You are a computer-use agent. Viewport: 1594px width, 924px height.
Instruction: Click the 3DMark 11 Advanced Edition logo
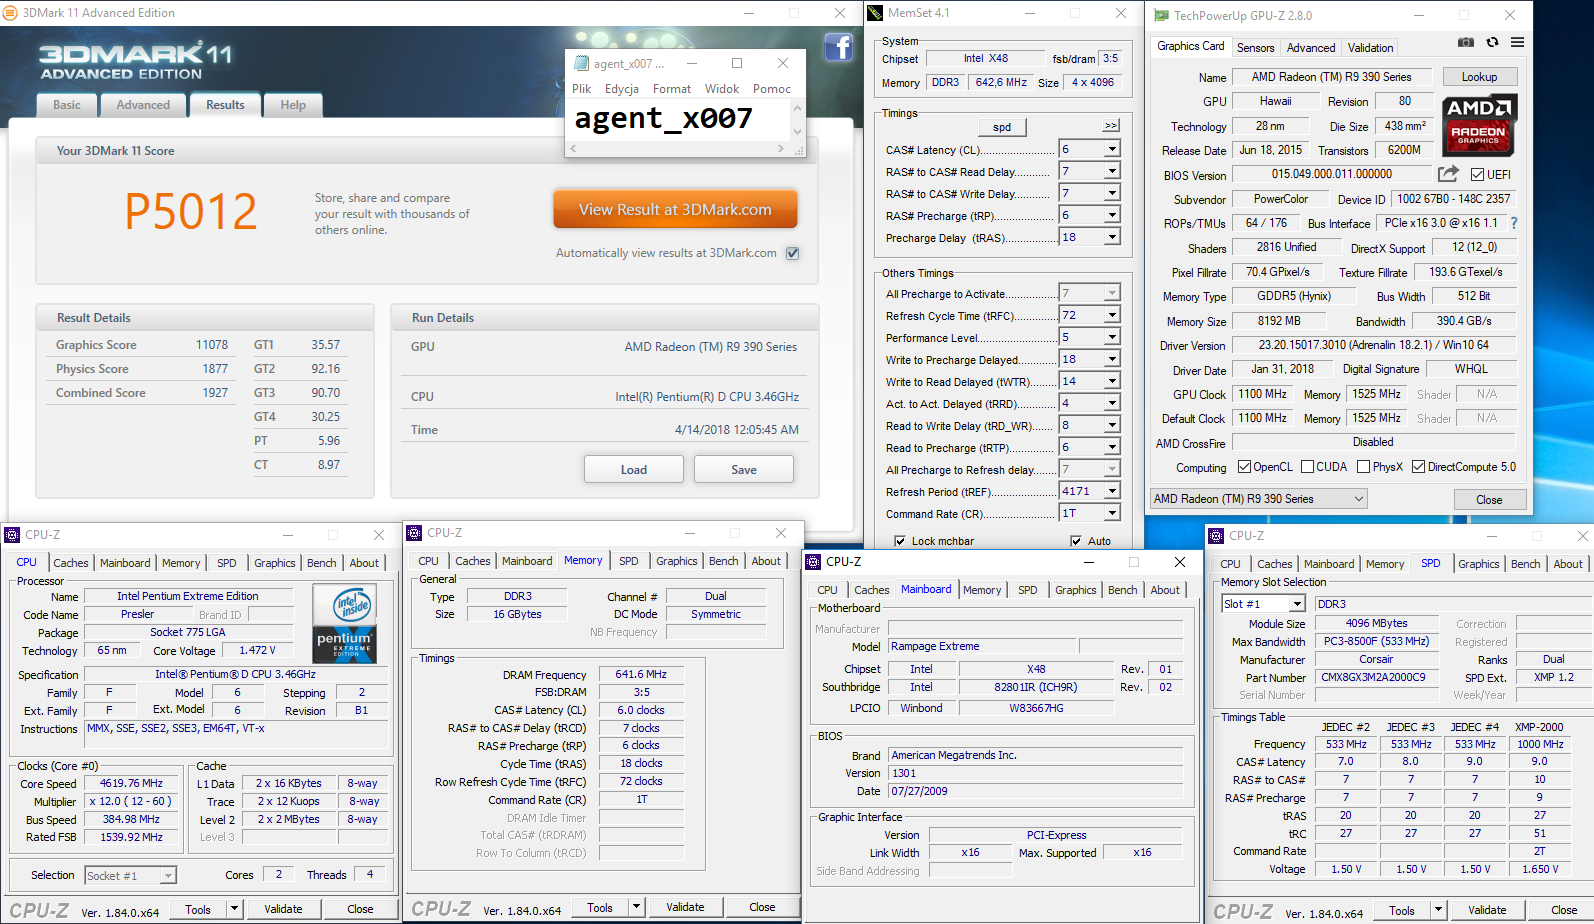[135, 61]
